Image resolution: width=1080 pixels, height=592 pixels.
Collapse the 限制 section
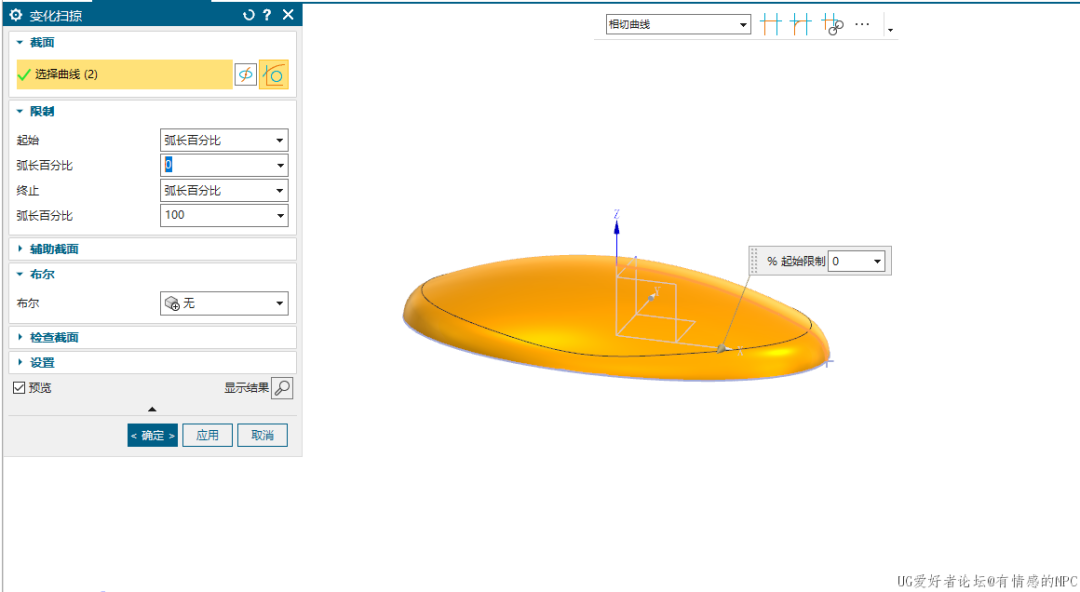(19, 112)
